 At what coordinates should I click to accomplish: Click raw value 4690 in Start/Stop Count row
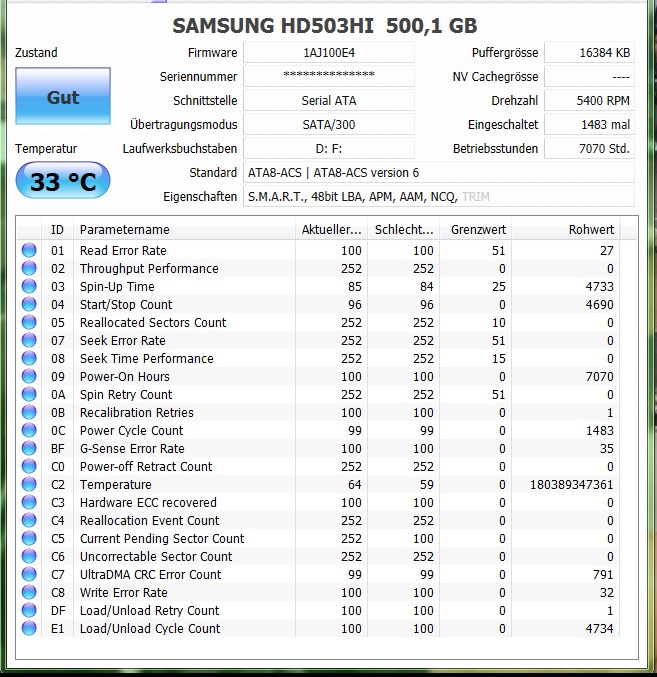coord(600,304)
